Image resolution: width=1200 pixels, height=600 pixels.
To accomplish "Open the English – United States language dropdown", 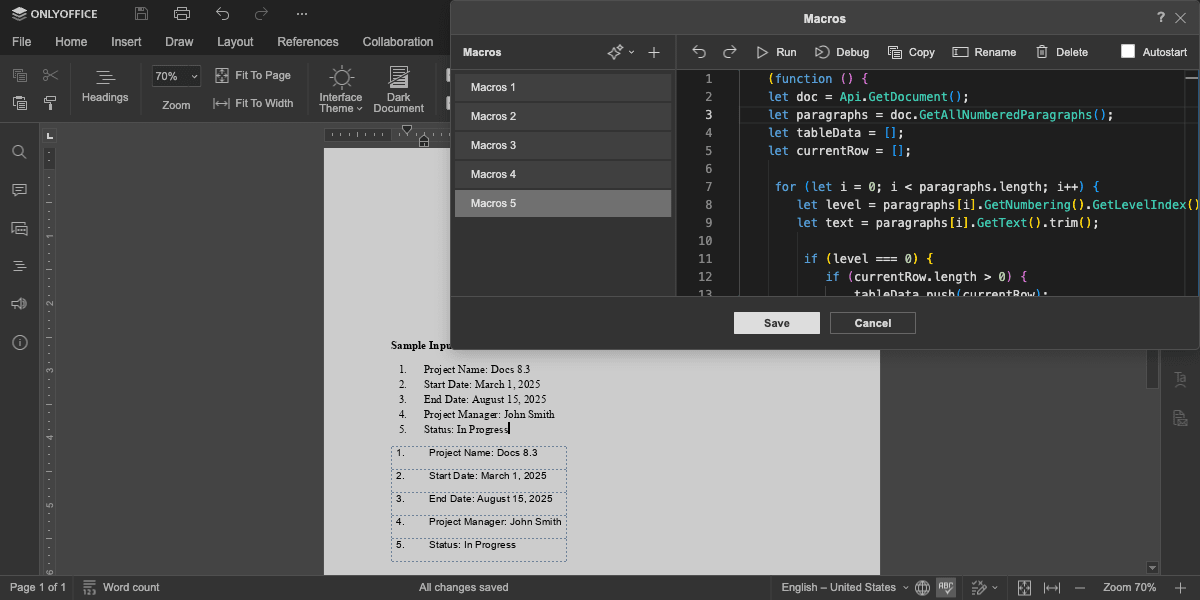I will 845,588.
